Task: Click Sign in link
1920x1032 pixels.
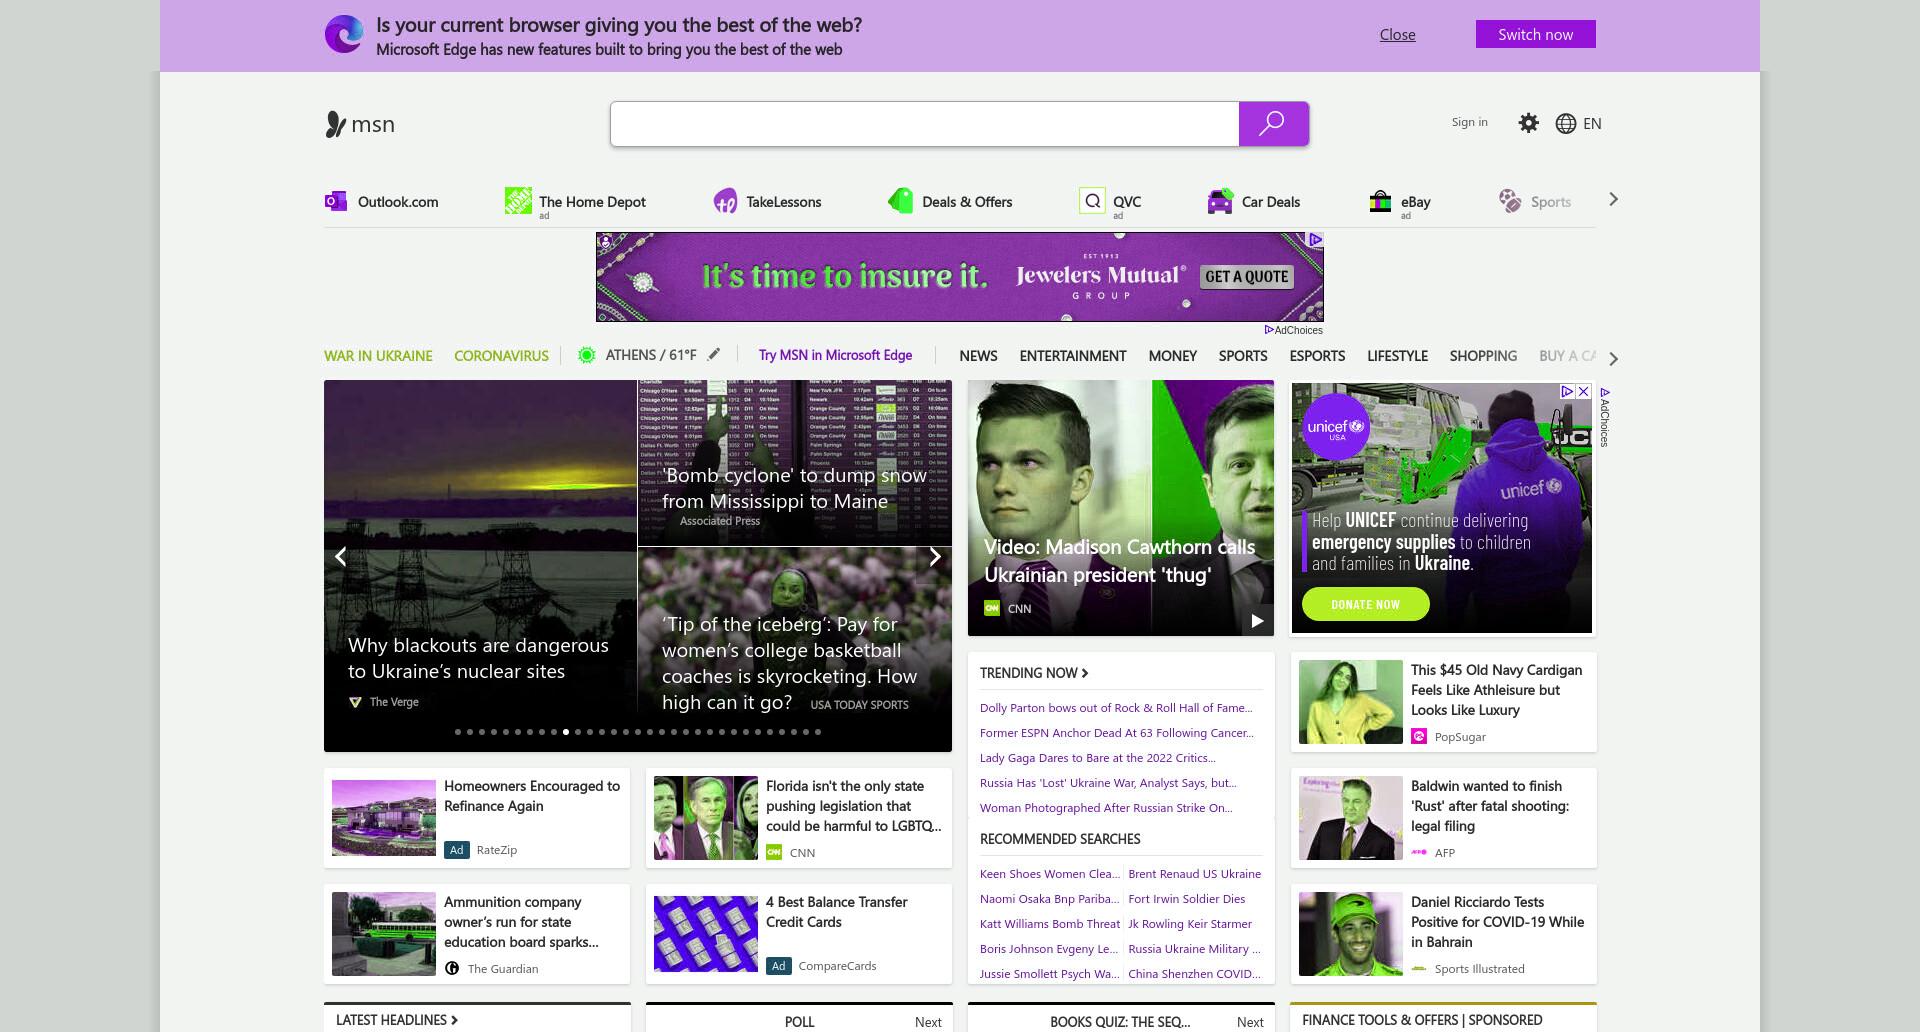Action: click(x=1470, y=122)
